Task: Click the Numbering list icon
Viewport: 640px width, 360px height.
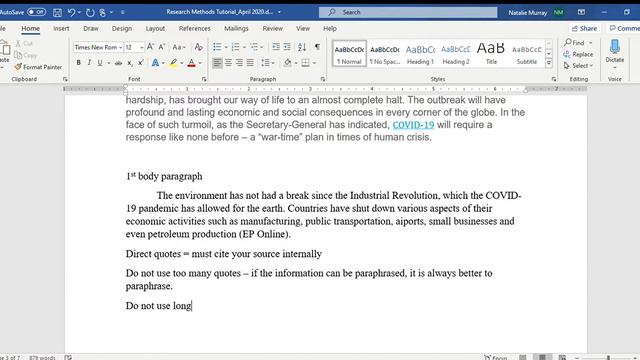Action: (x=236, y=47)
